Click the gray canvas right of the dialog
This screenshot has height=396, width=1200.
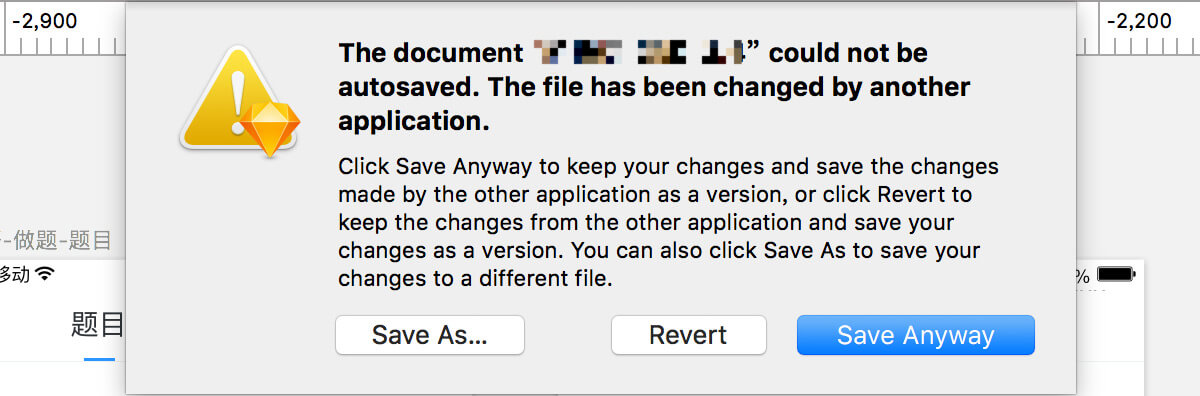(1138, 150)
